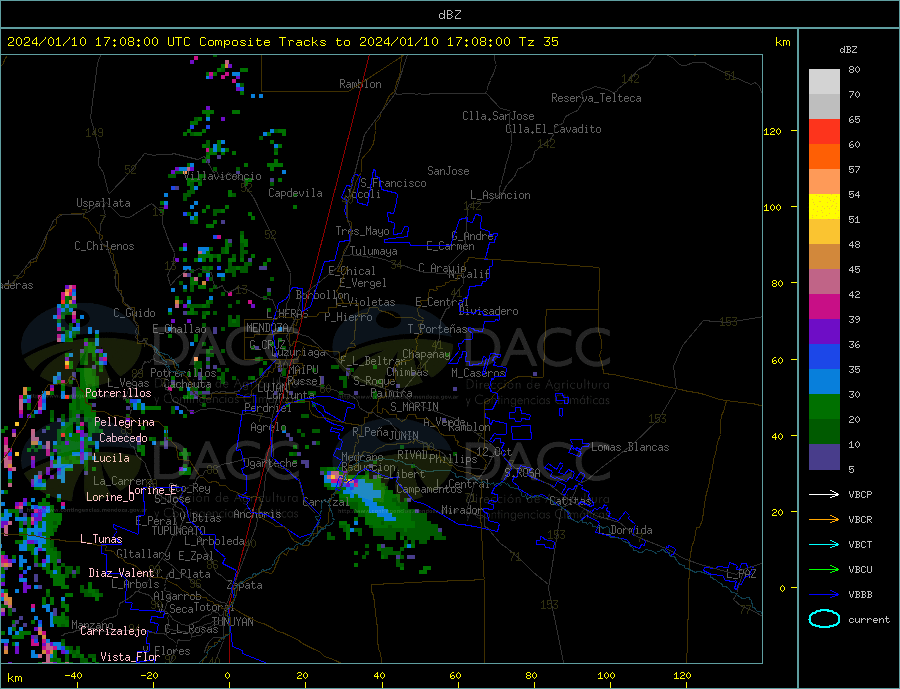Click the Chapanay label
900x689 pixels.
tap(426, 354)
